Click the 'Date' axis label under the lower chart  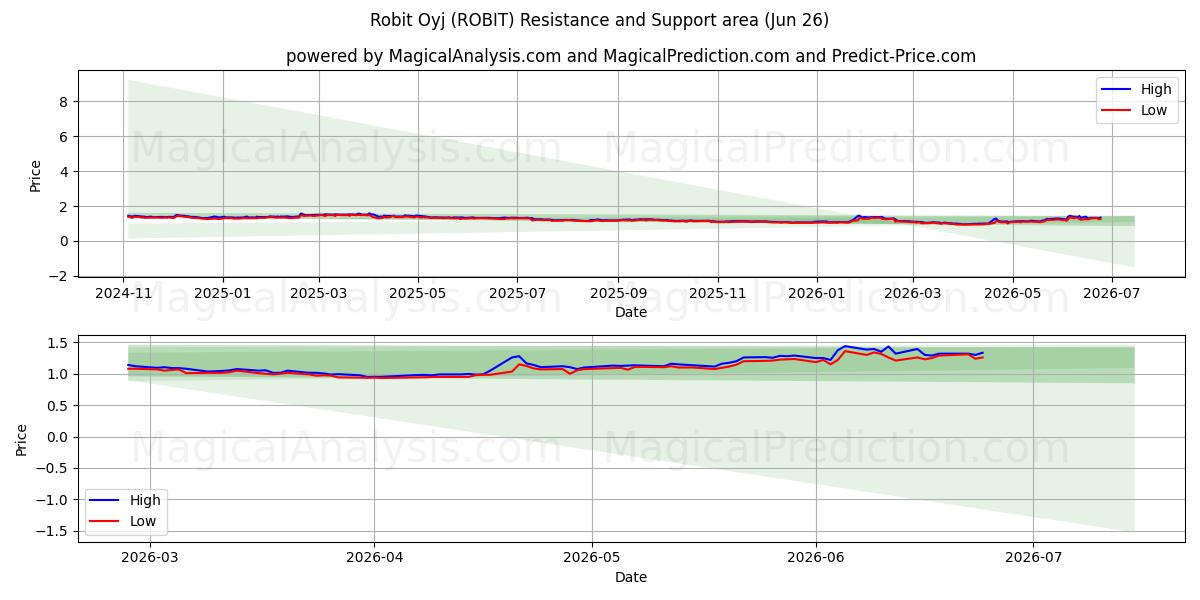631,577
